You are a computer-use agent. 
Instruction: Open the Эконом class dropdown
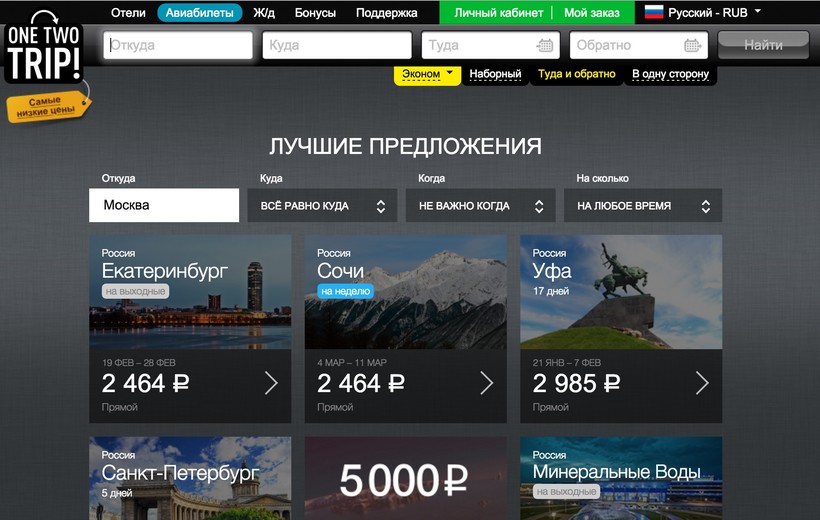pyautogui.click(x=427, y=75)
